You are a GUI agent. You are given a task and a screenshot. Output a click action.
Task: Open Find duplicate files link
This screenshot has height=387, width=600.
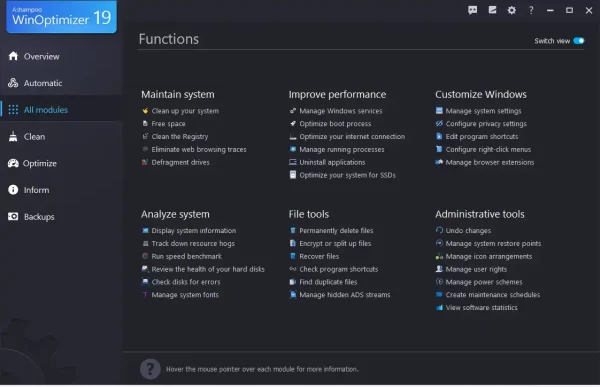328,282
